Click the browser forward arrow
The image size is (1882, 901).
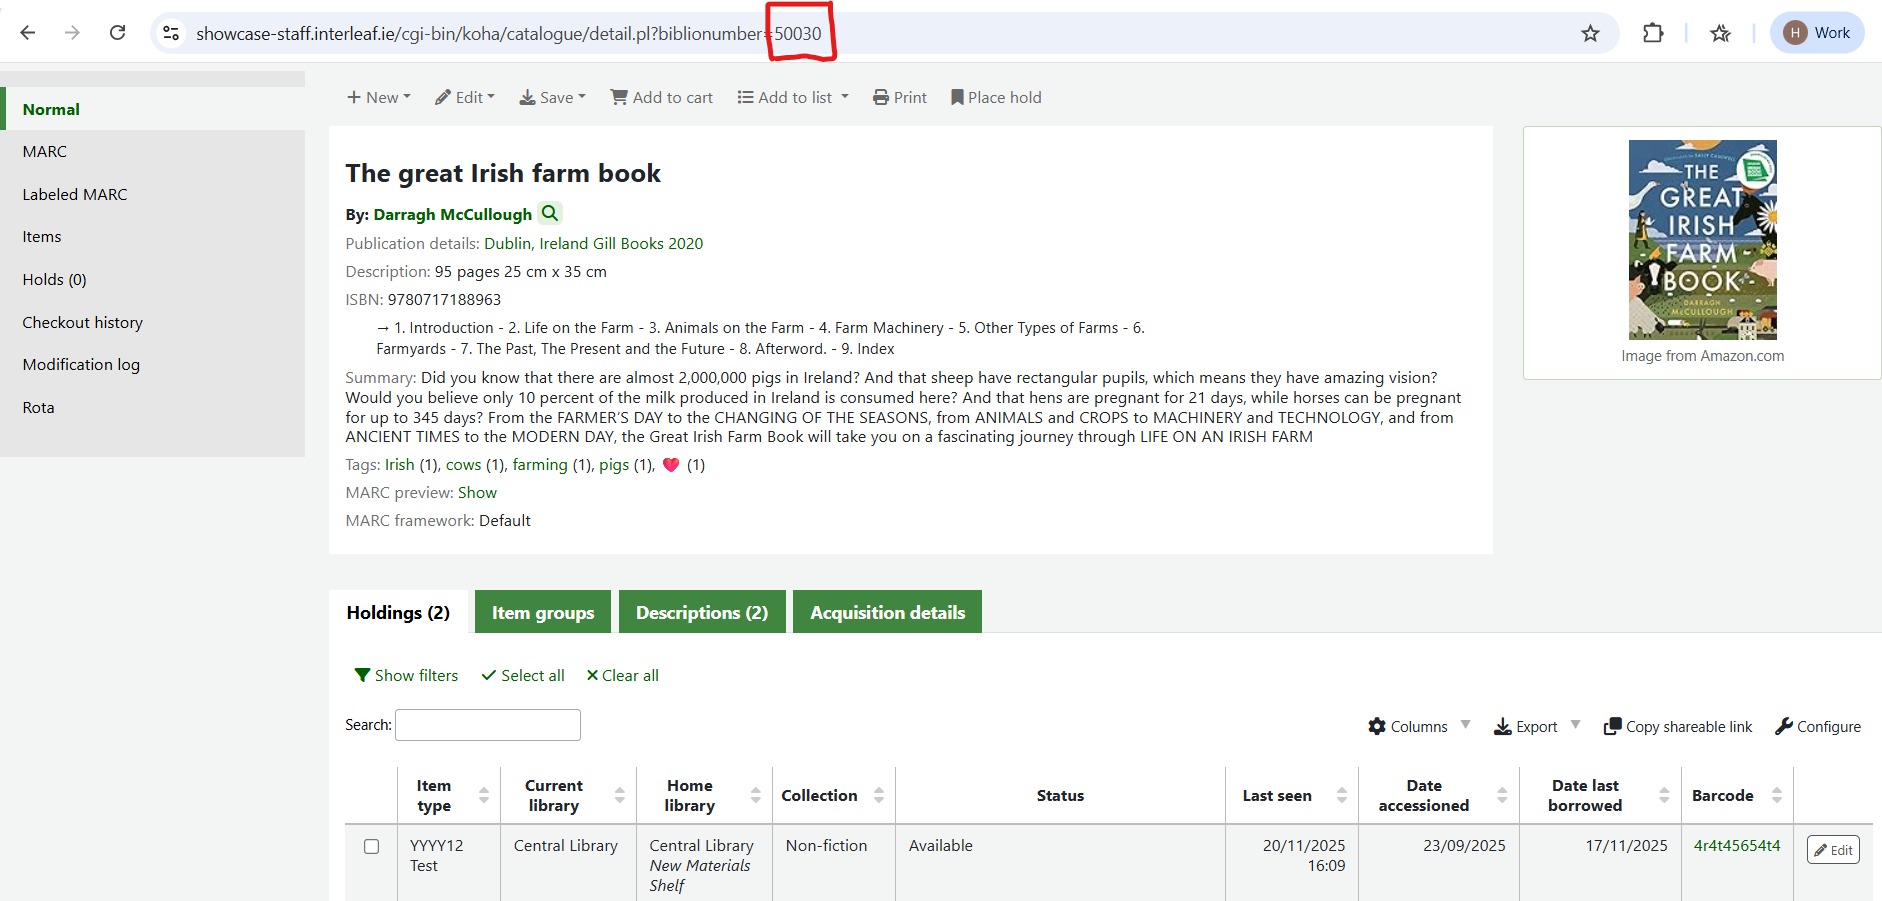pos(72,33)
